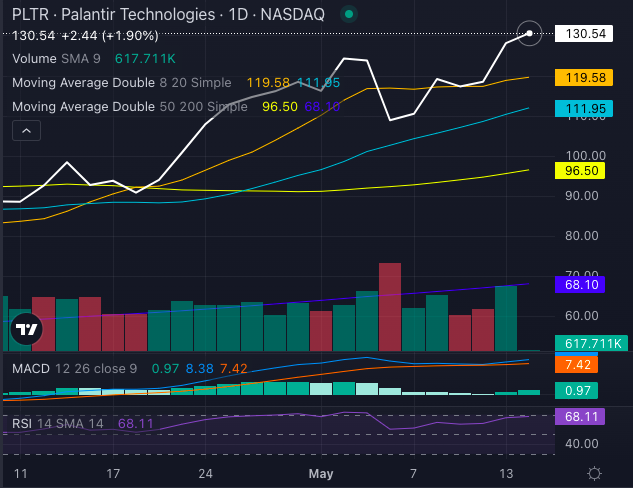Click the cyan 111.95 price axis tag
The image size is (633, 488).
[x=584, y=108]
